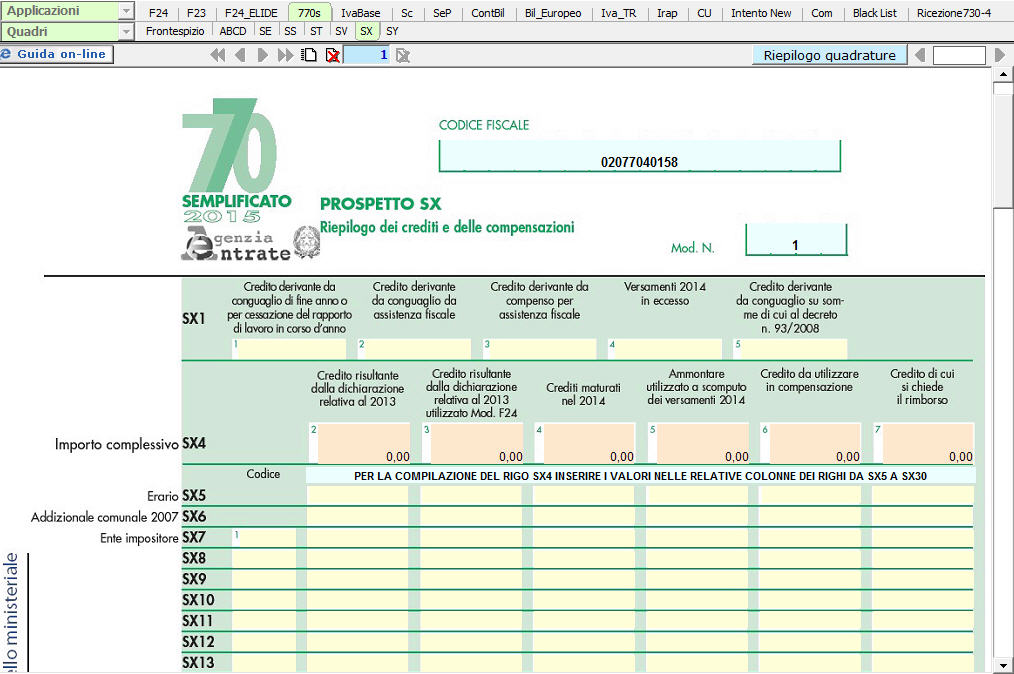This screenshot has height=674, width=1014.
Task: Open Riepilogo quadrature
Action: click(x=830, y=56)
